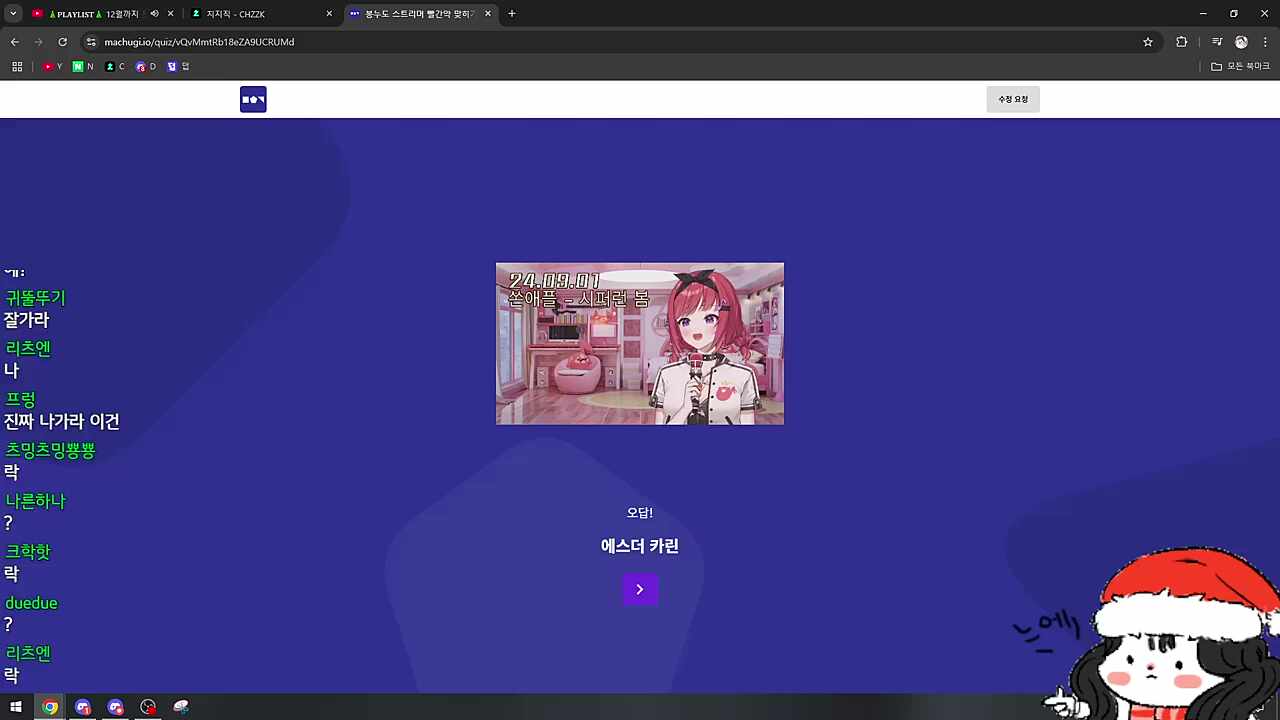Open a new browser tab
Screen dimensions: 1280x720
tap(512, 14)
